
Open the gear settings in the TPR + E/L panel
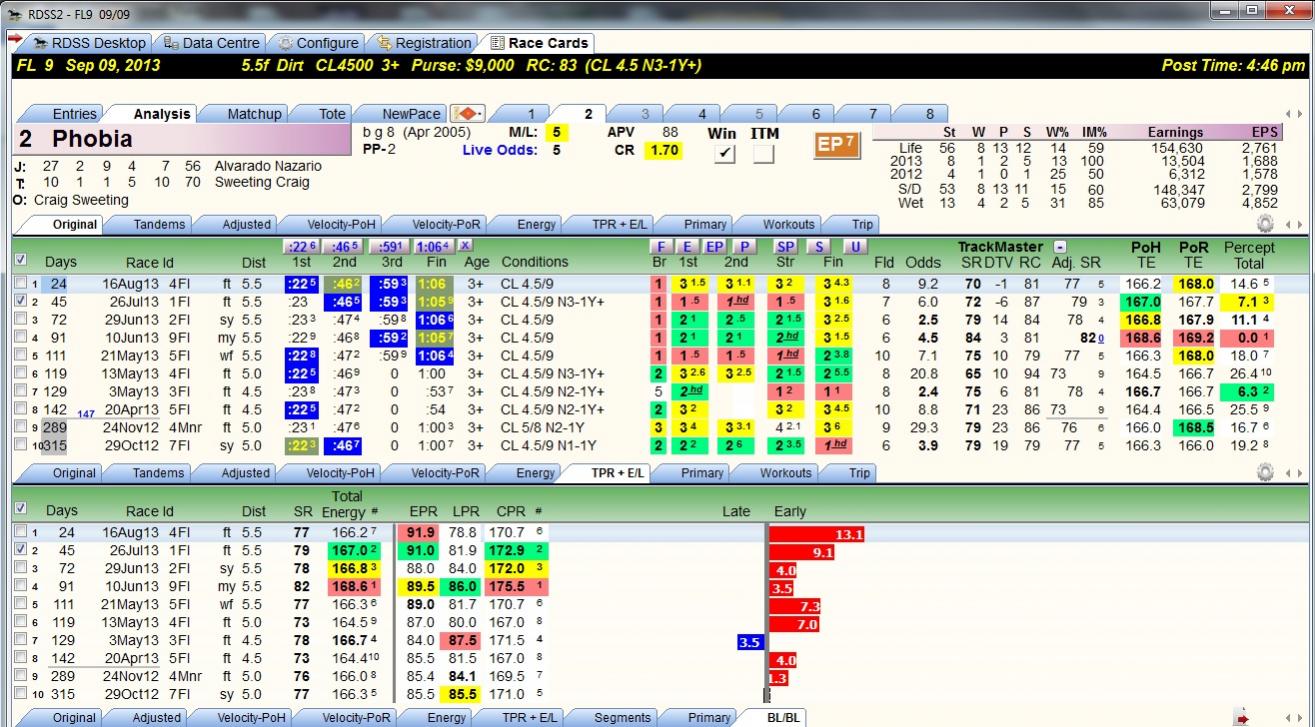[1265, 472]
